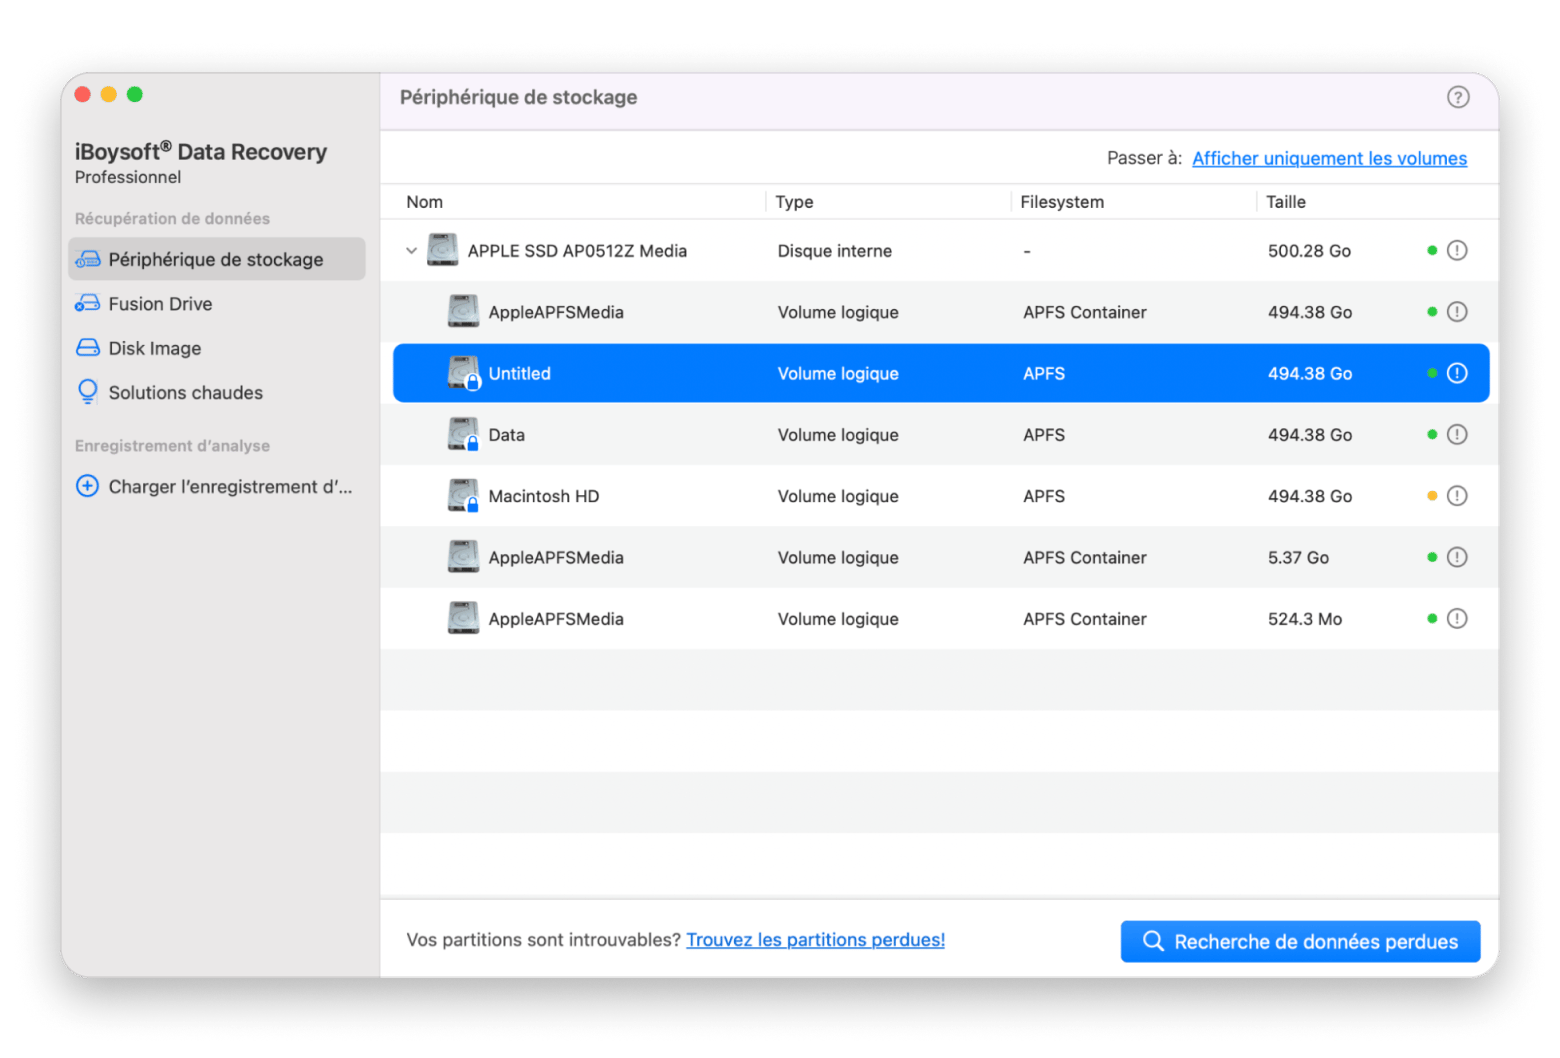Screen dimensions: 1560x1058
Task: Click the Solutions chaudes lightbulb icon
Action: pyautogui.click(x=88, y=391)
